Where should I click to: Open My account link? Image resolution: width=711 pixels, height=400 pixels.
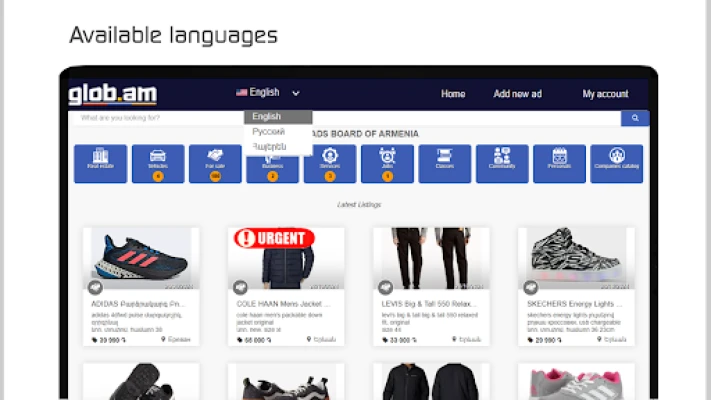pyautogui.click(x=605, y=94)
